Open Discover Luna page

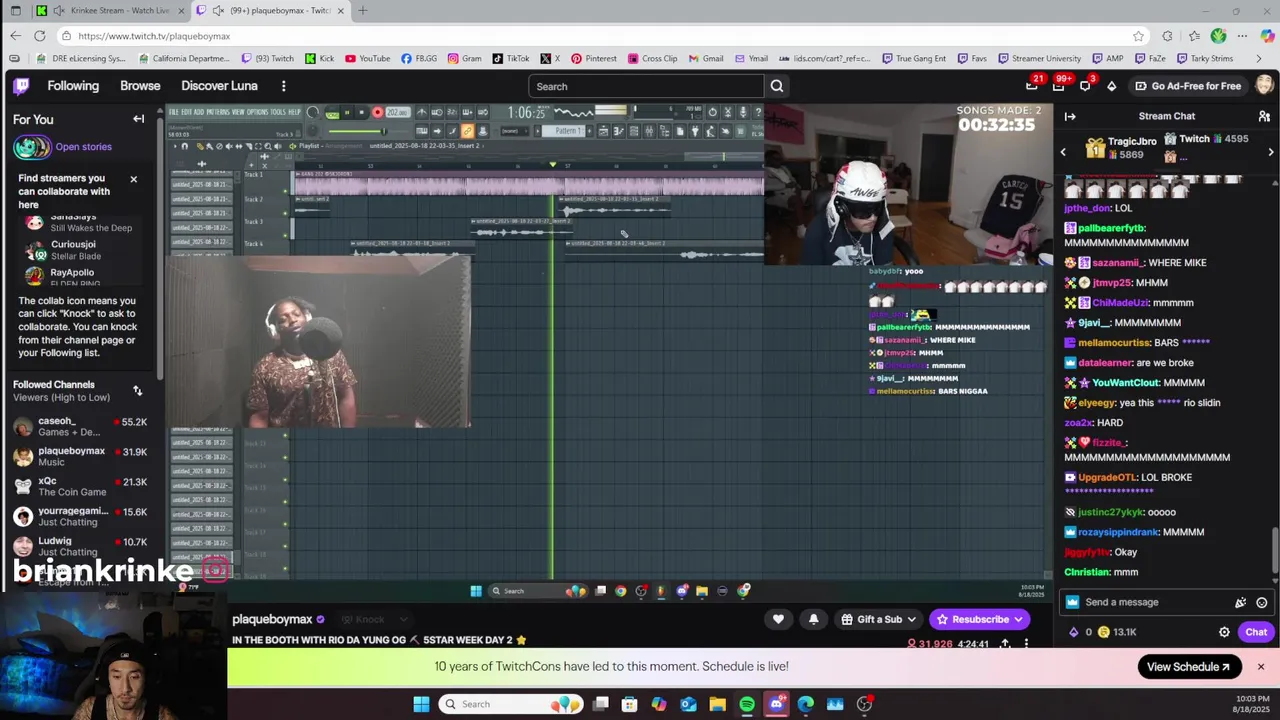tap(219, 86)
